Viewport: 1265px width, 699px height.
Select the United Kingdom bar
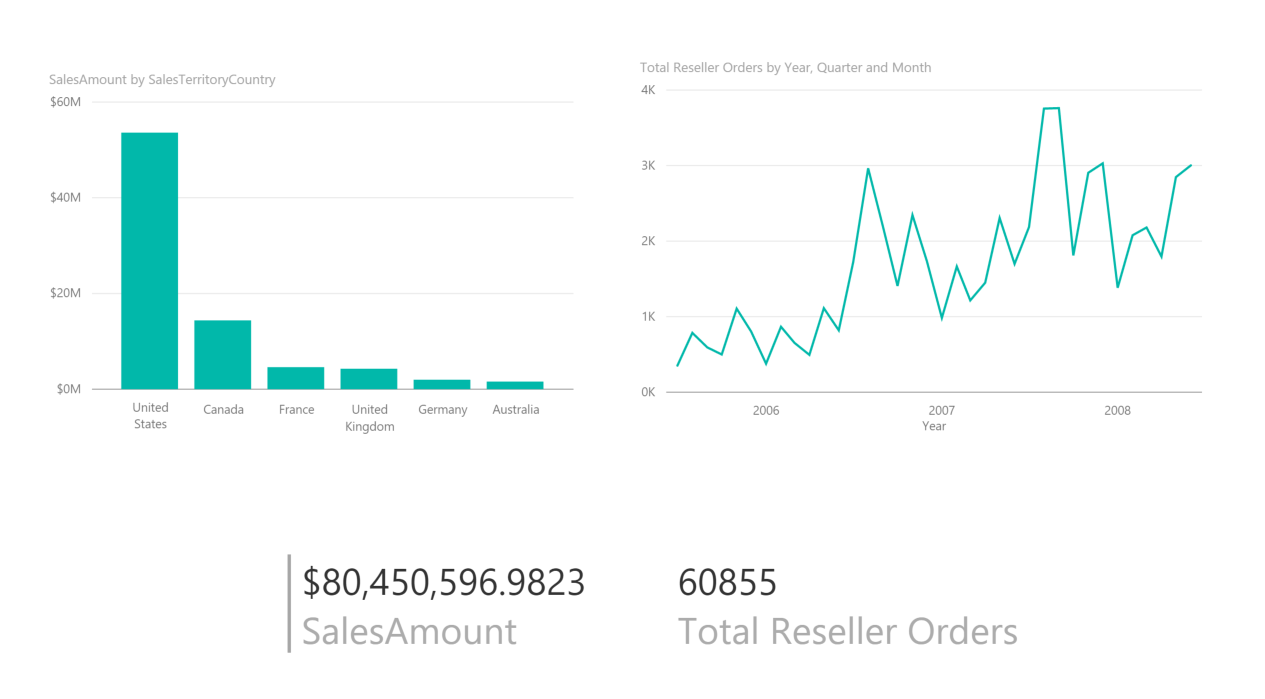(368, 379)
